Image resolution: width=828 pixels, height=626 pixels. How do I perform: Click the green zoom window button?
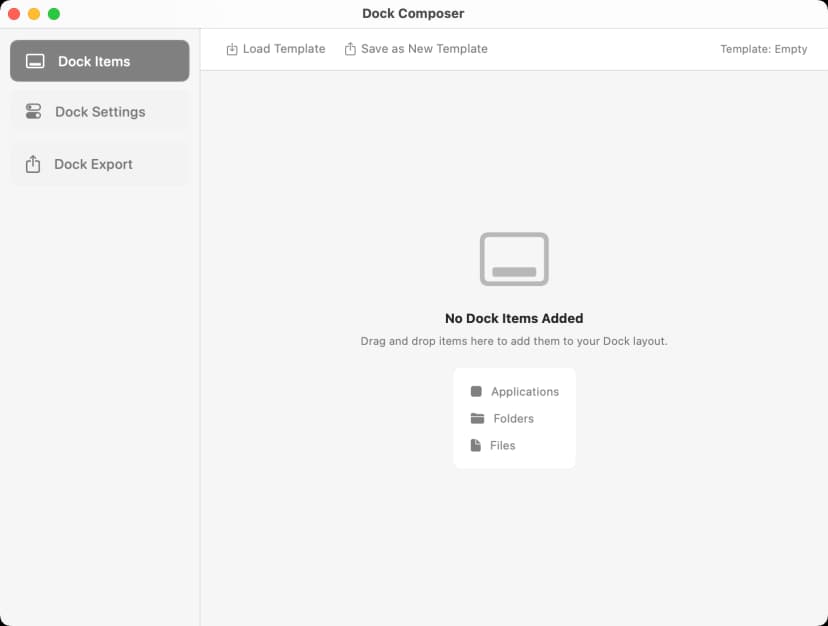coord(54,14)
